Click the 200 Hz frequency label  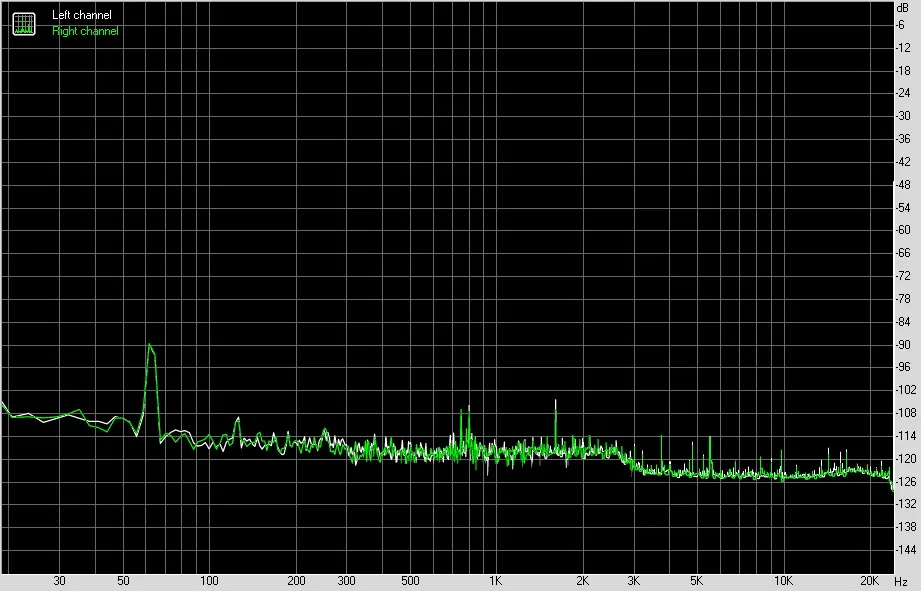pyautogui.click(x=296, y=581)
